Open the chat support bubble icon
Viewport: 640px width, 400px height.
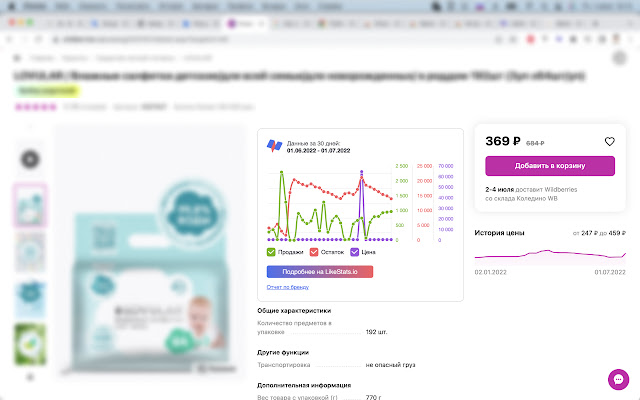(618, 380)
